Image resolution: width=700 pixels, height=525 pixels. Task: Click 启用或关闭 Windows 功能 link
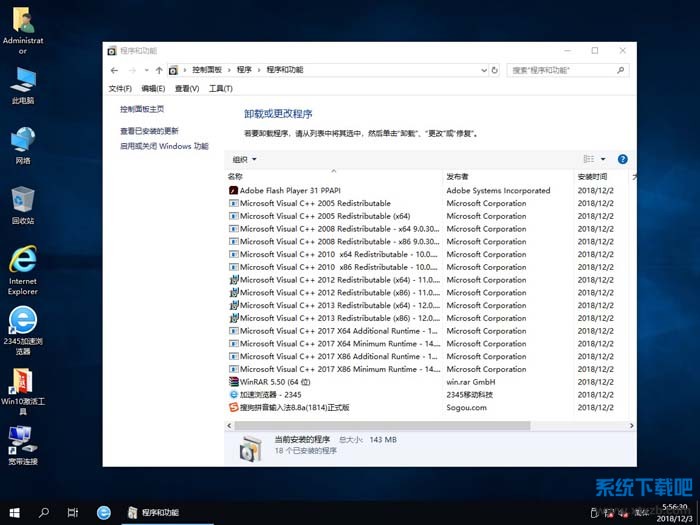164,146
